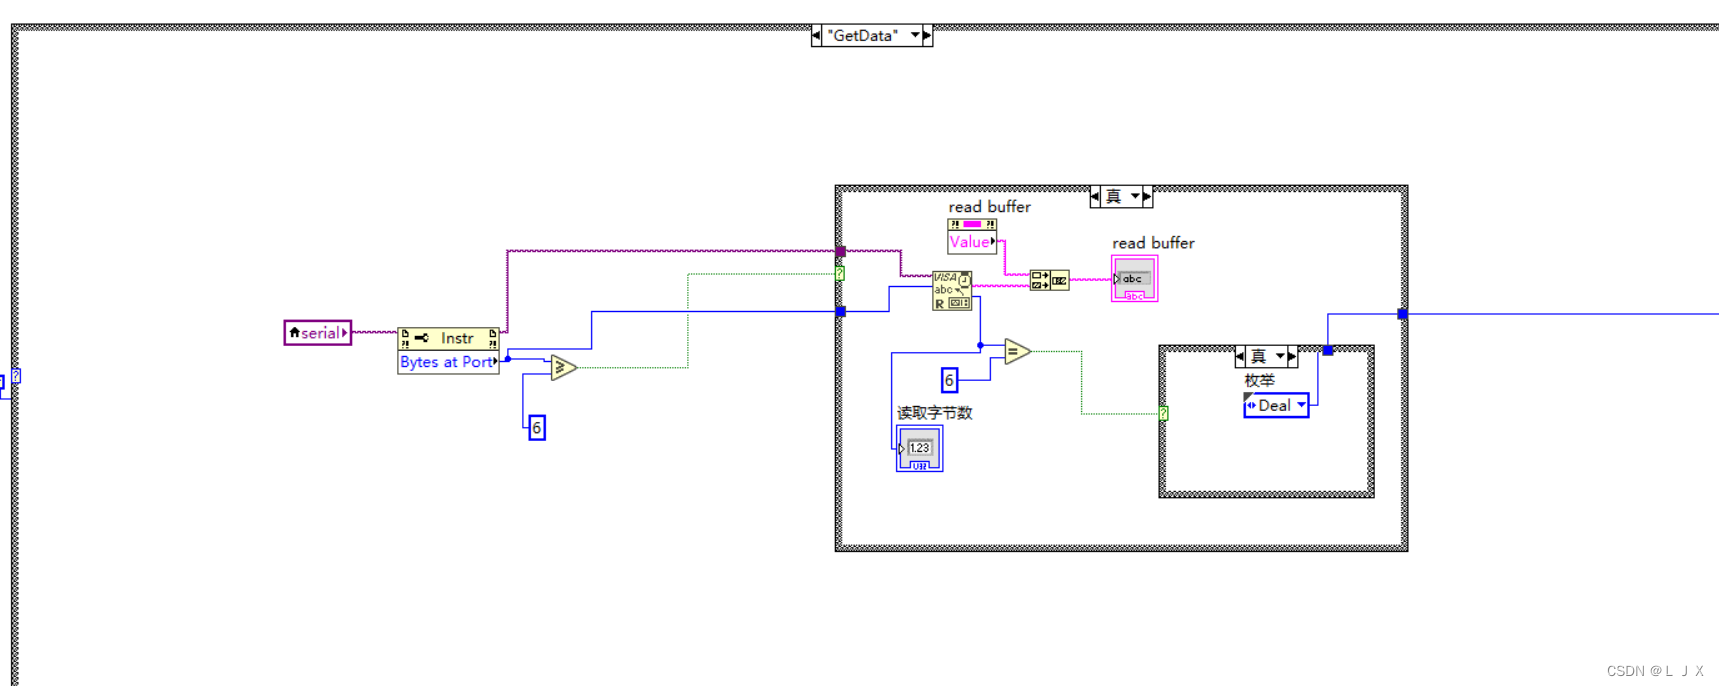Go to next case of GetData structure
Viewport: 1719px width, 686px height.
coord(927,35)
